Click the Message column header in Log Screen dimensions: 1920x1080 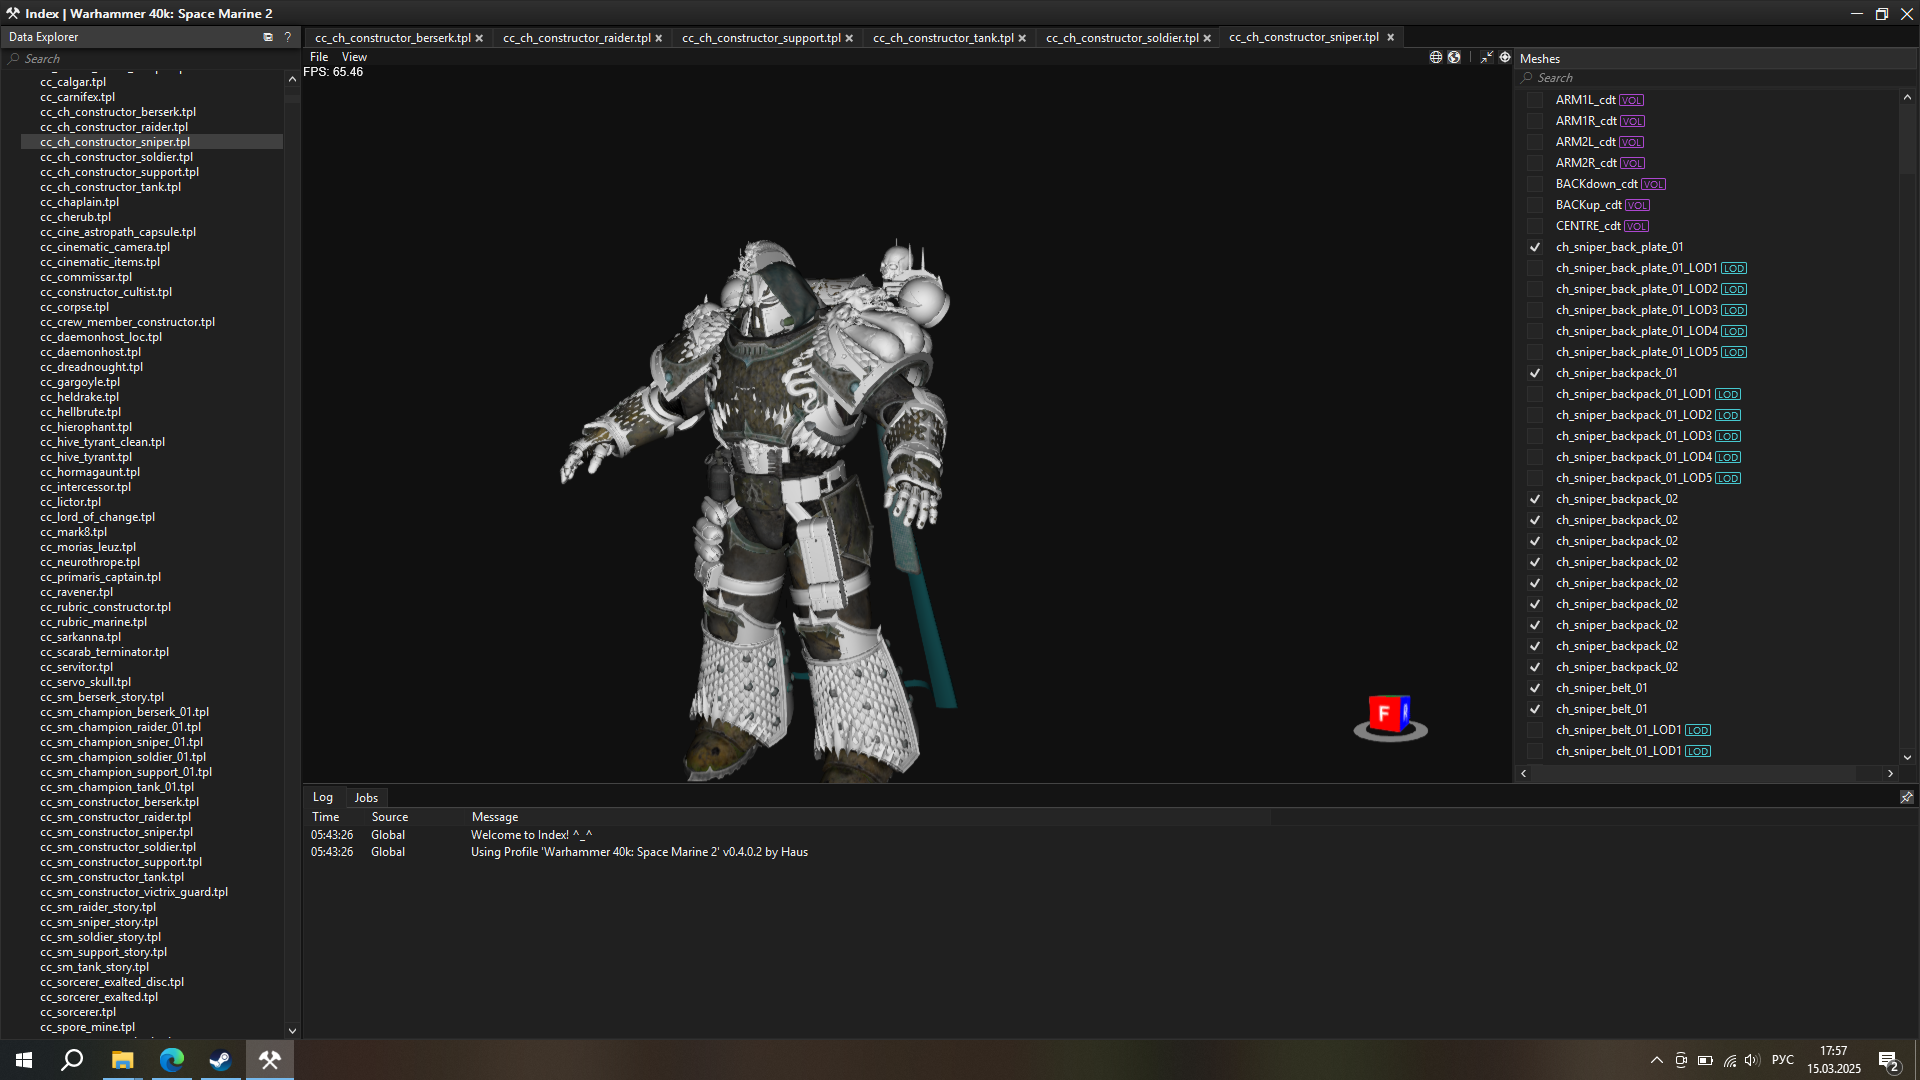tap(495, 817)
